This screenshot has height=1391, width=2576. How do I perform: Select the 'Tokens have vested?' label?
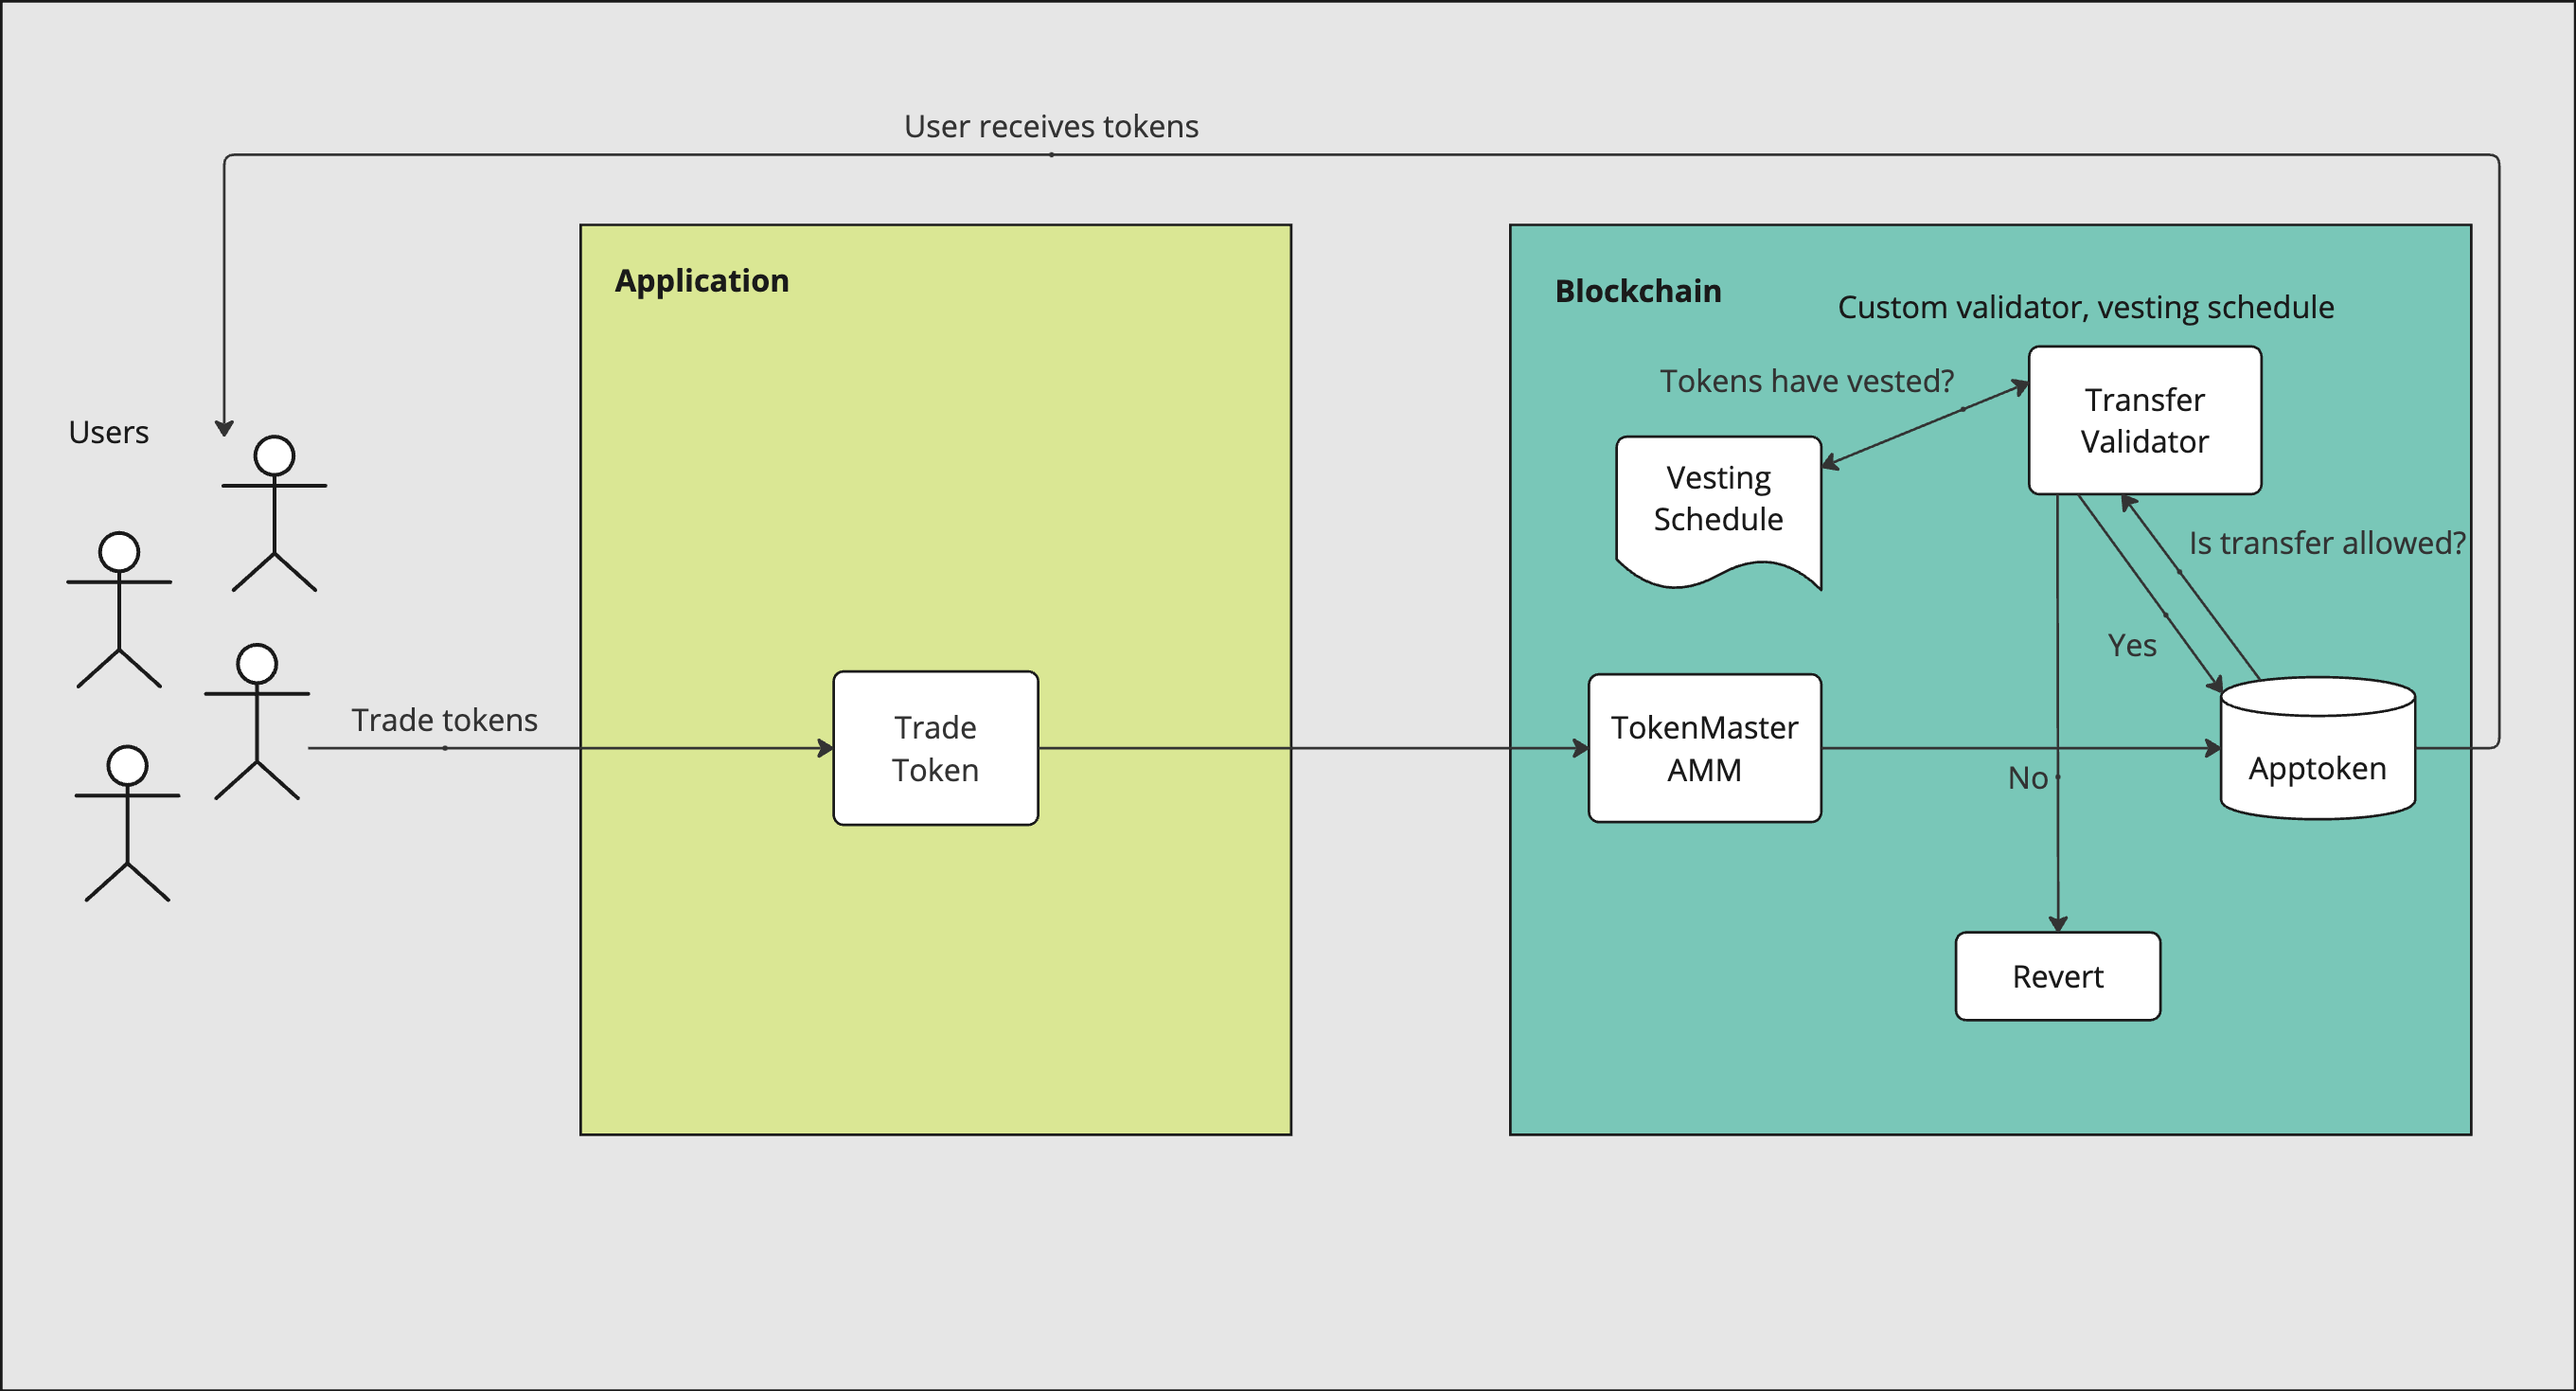[1806, 381]
